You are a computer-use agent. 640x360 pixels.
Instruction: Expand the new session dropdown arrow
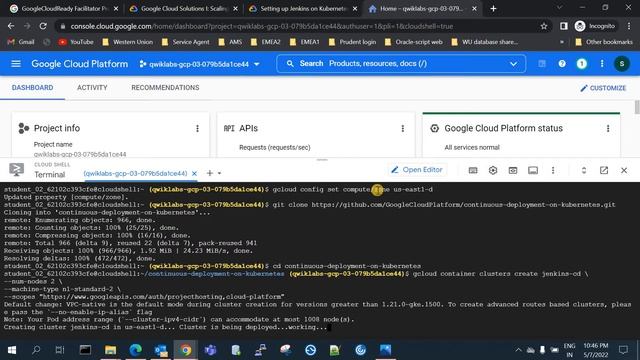tap(220, 173)
